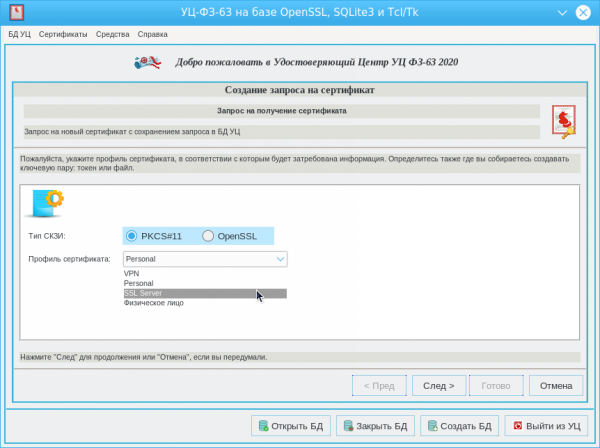Click the logo beside the welcome heading
Screen dimensions: 600x448
click(x=150, y=62)
